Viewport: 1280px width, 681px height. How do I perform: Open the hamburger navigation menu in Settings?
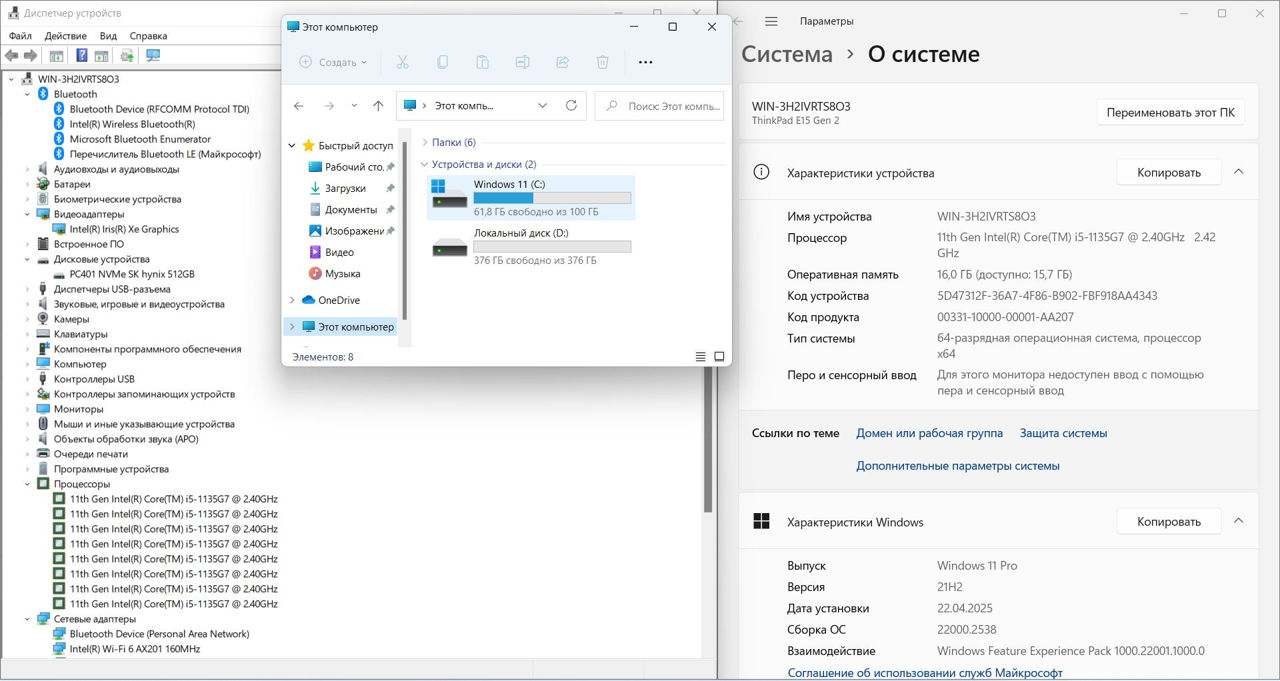(771, 21)
